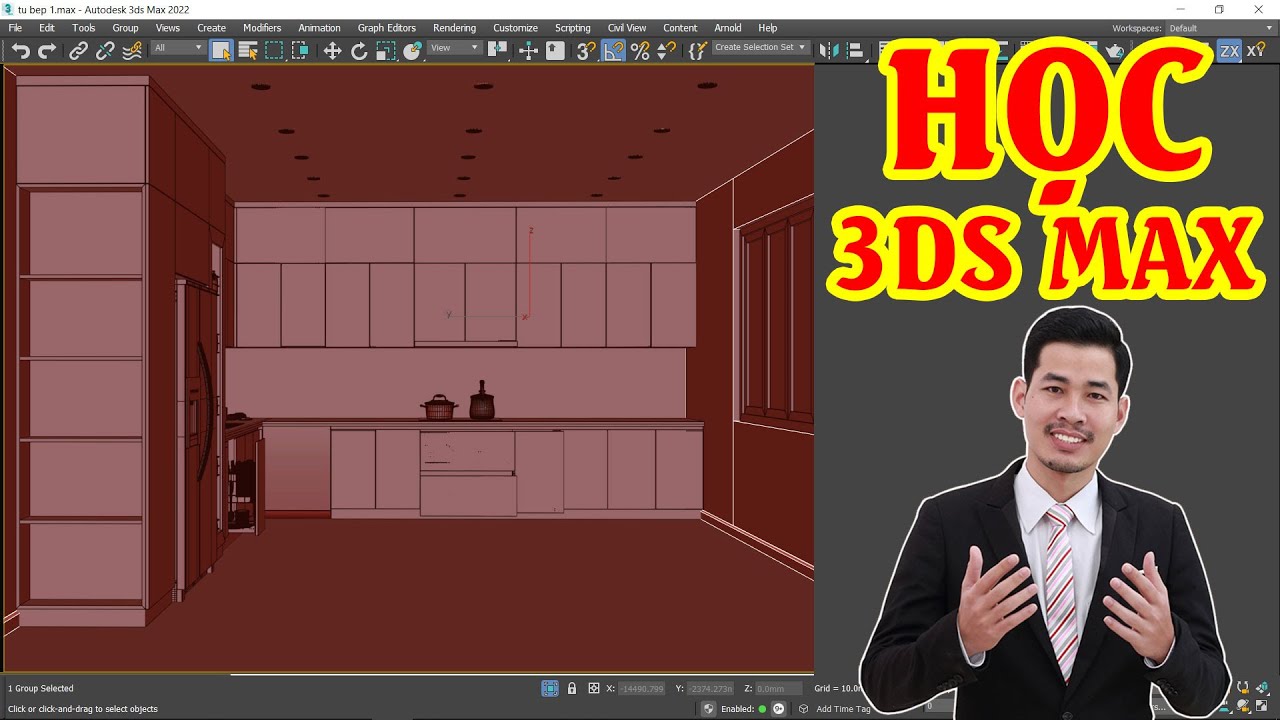Click the Add Time Tag label
1280x720 pixels.
click(x=843, y=709)
